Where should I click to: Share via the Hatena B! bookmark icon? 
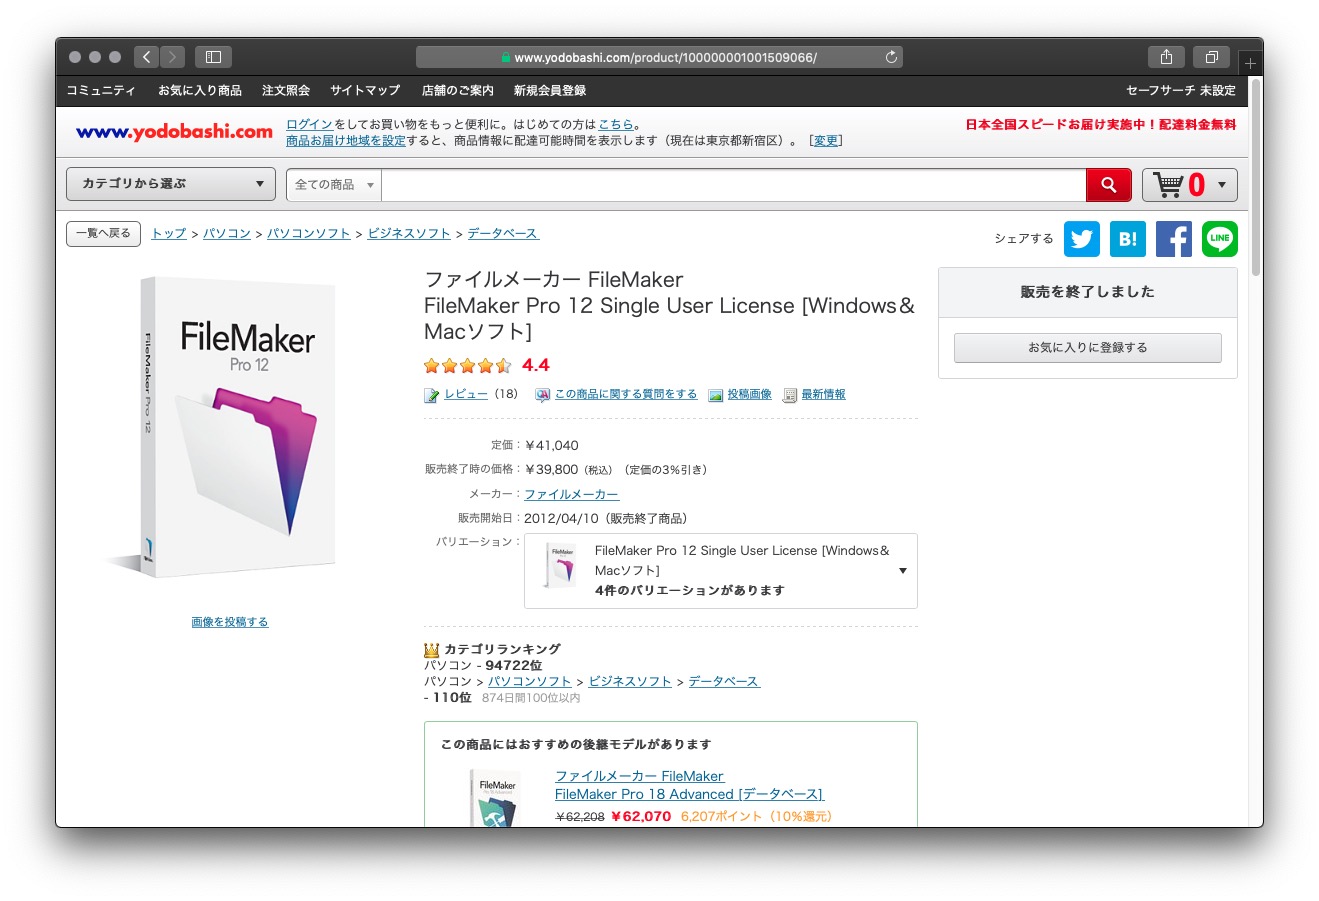tap(1127, 239)
